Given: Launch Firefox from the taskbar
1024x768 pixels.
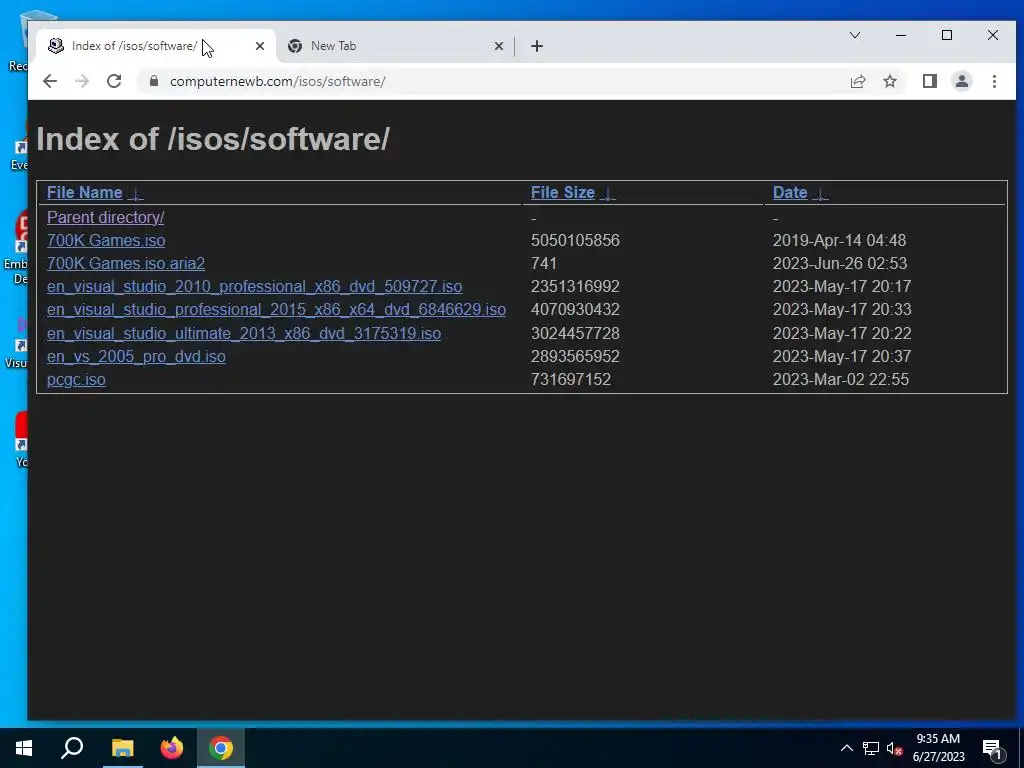Looking at the screenshot, I should 172,748.
